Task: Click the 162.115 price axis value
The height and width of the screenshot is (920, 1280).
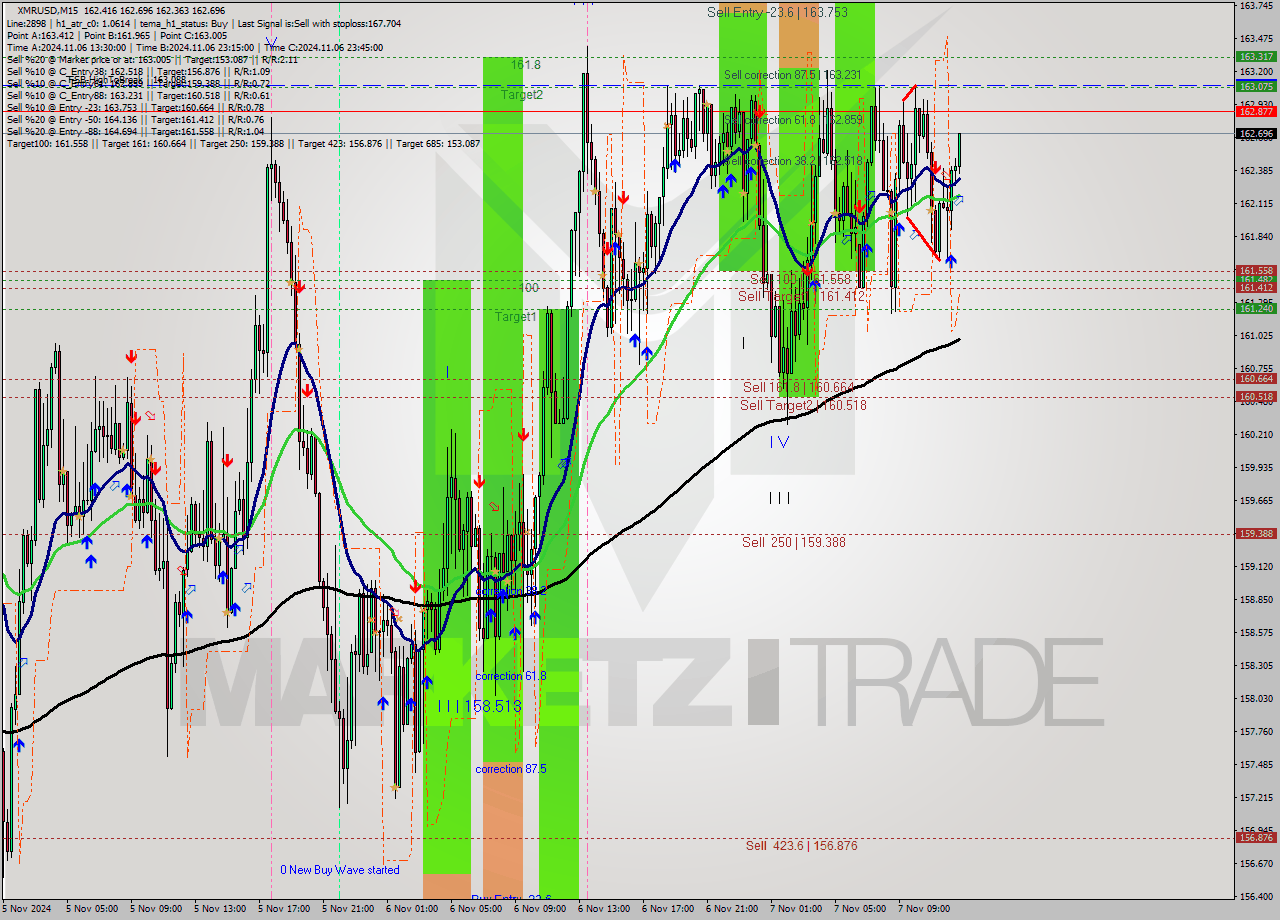Action: point(1256,203)
